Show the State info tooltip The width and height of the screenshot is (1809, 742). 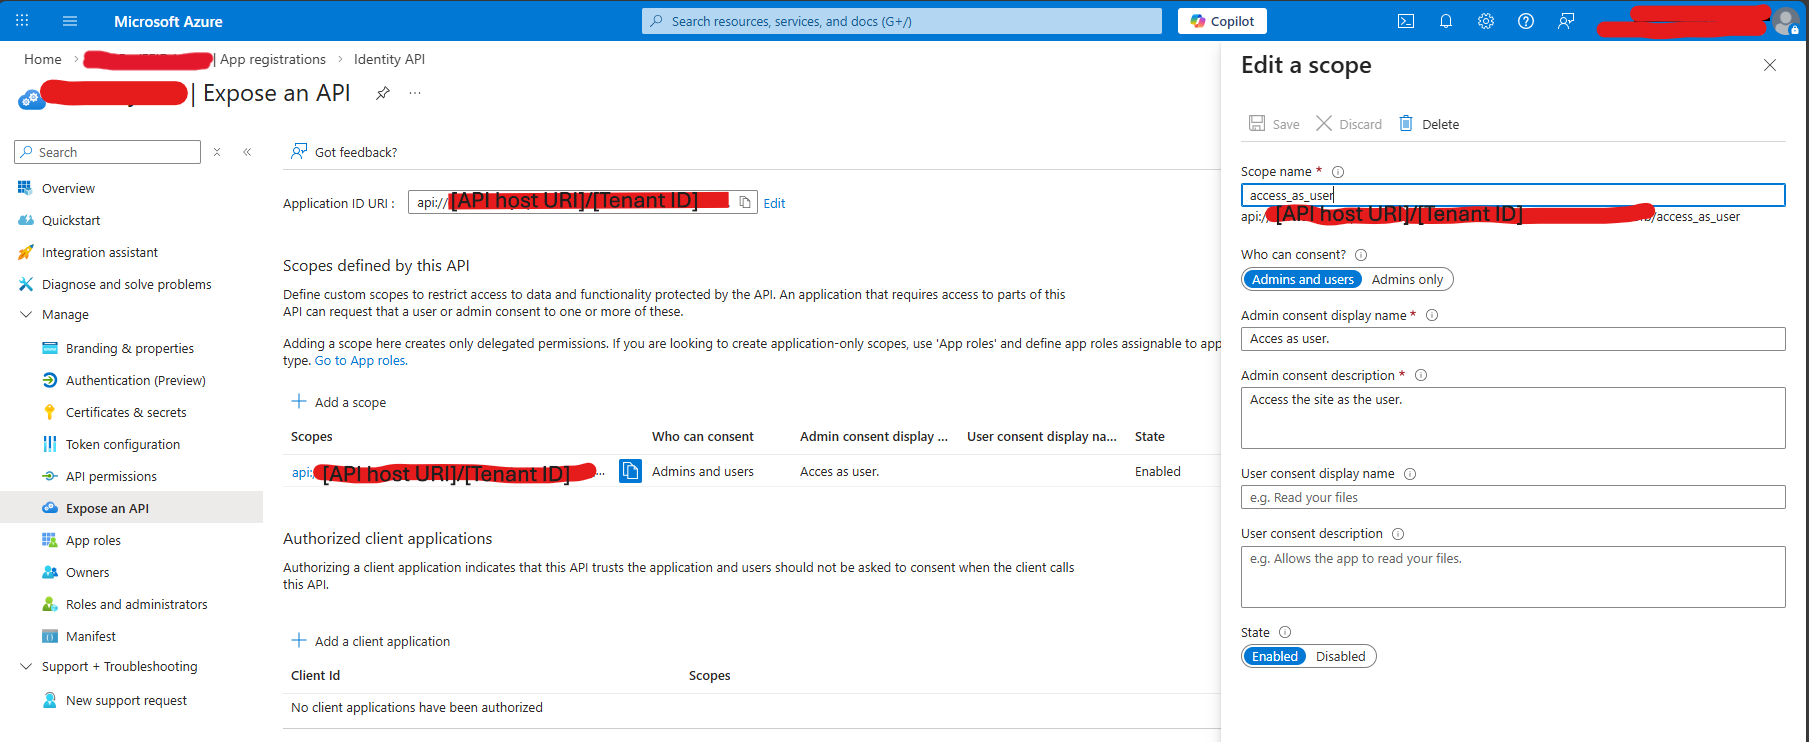click(x=1285, y=632)
